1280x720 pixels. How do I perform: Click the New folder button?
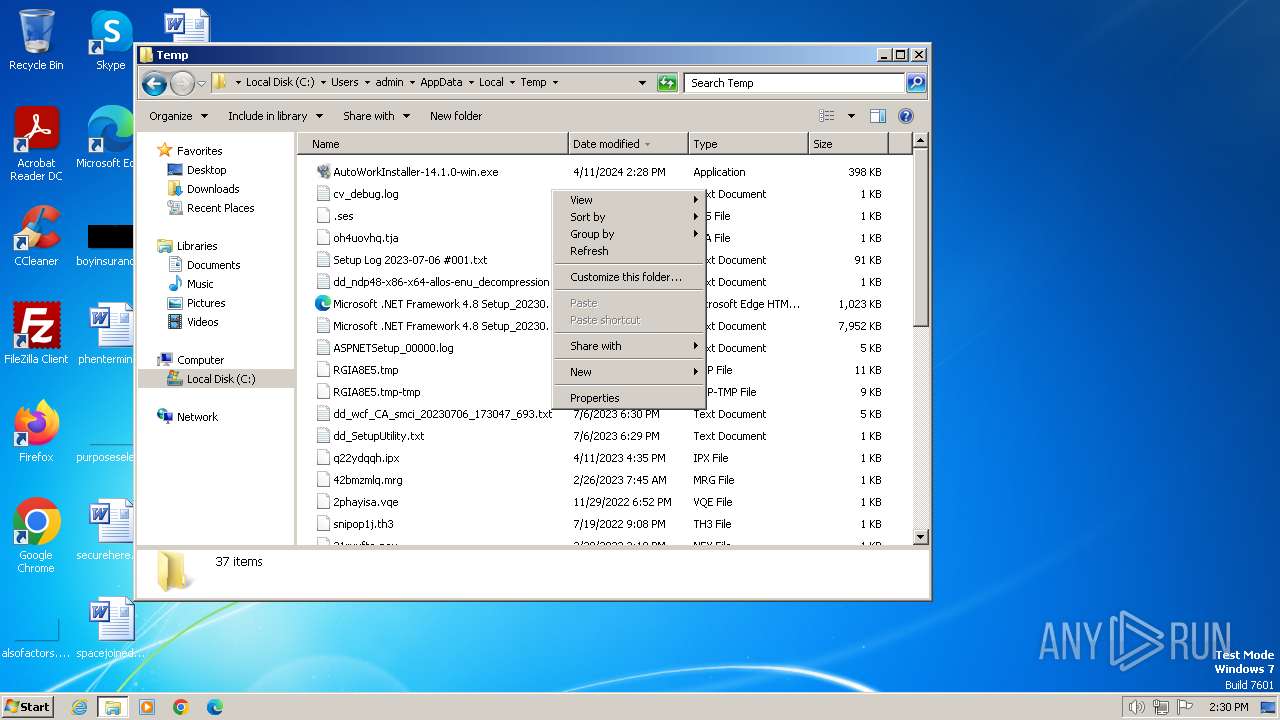[456, 116]
